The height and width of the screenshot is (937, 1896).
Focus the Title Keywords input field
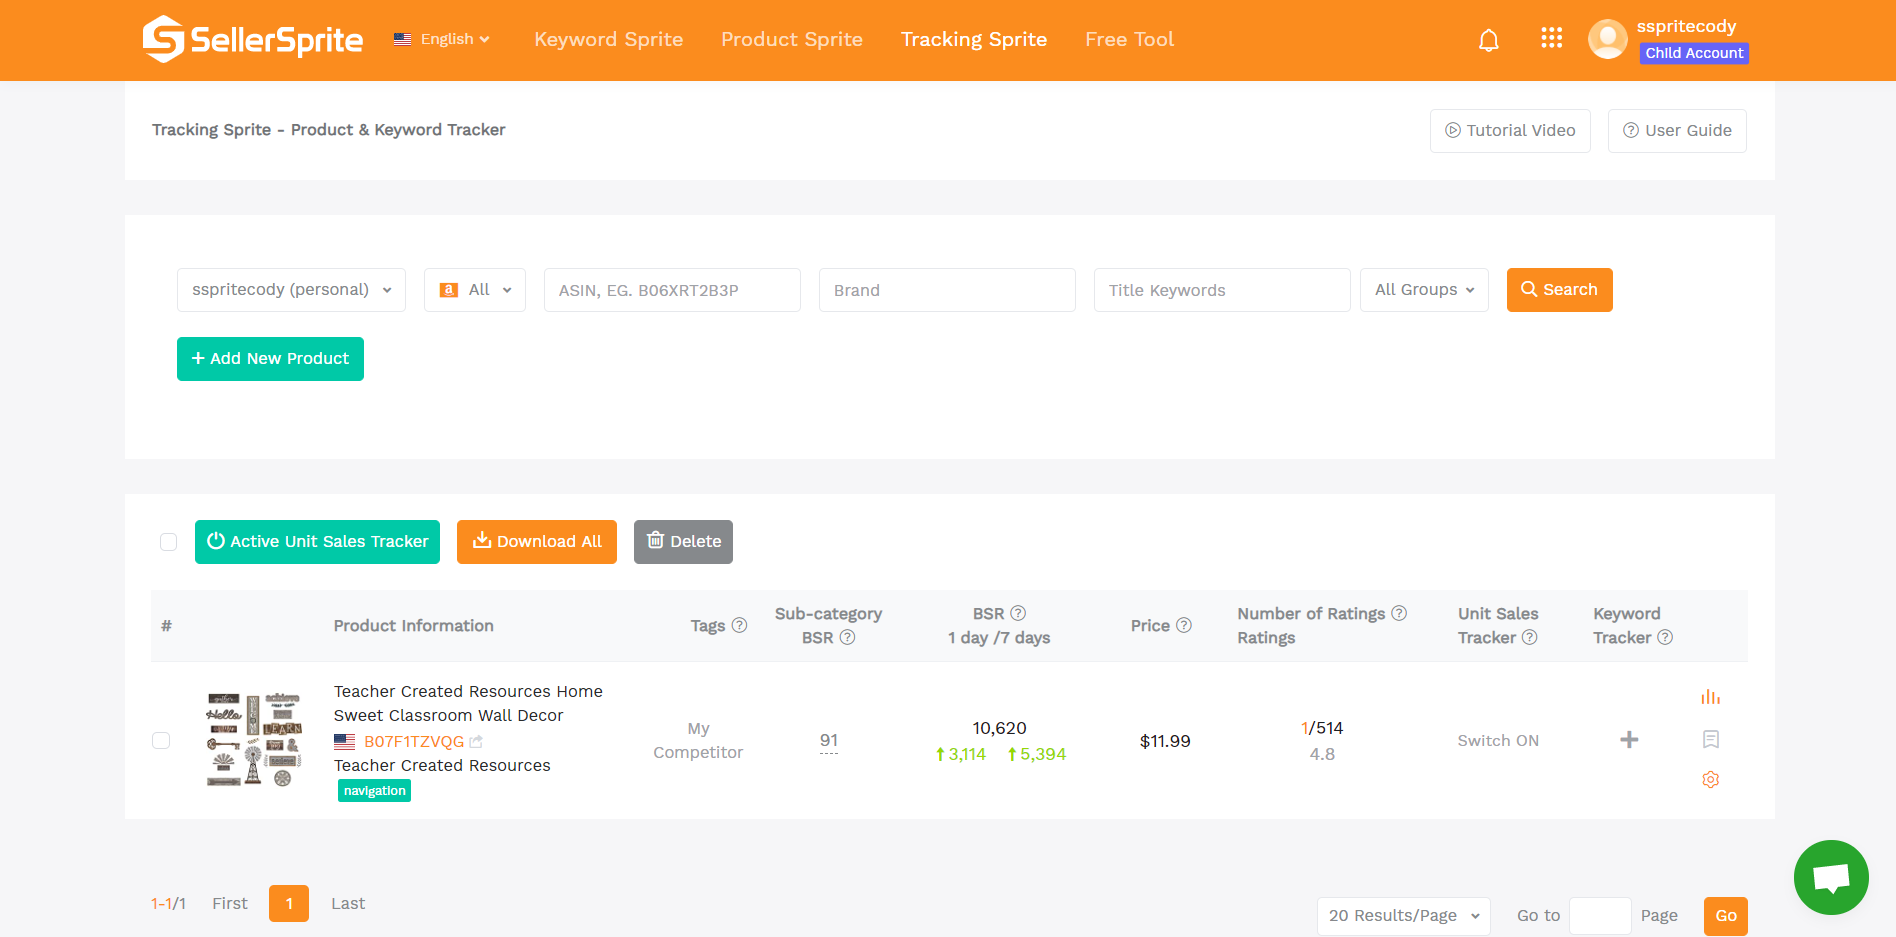coord(1222,290)
